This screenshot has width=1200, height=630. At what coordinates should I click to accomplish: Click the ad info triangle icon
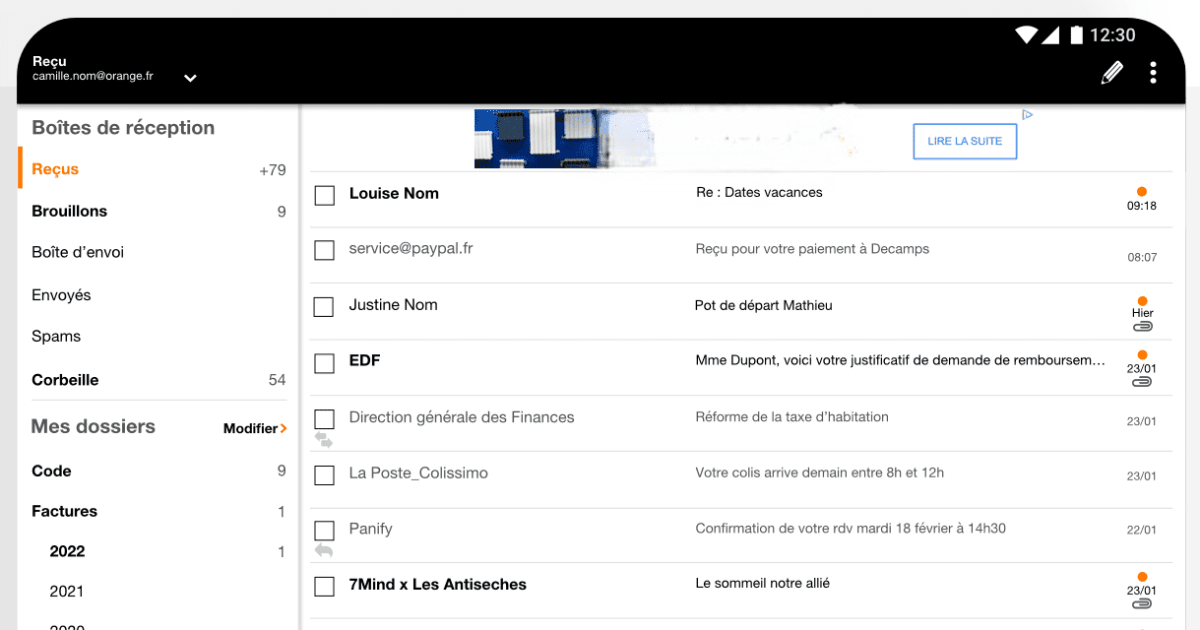click(x=1027, y=115)
